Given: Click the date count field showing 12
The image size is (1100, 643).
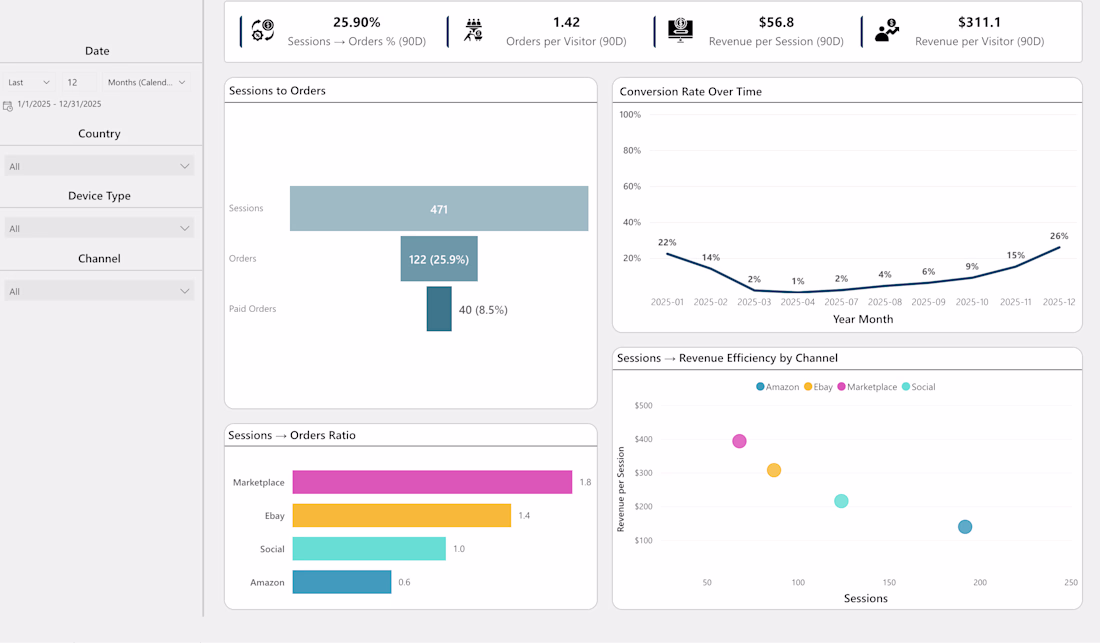Looking at the screenshot, I should click(x=79, y=82).
